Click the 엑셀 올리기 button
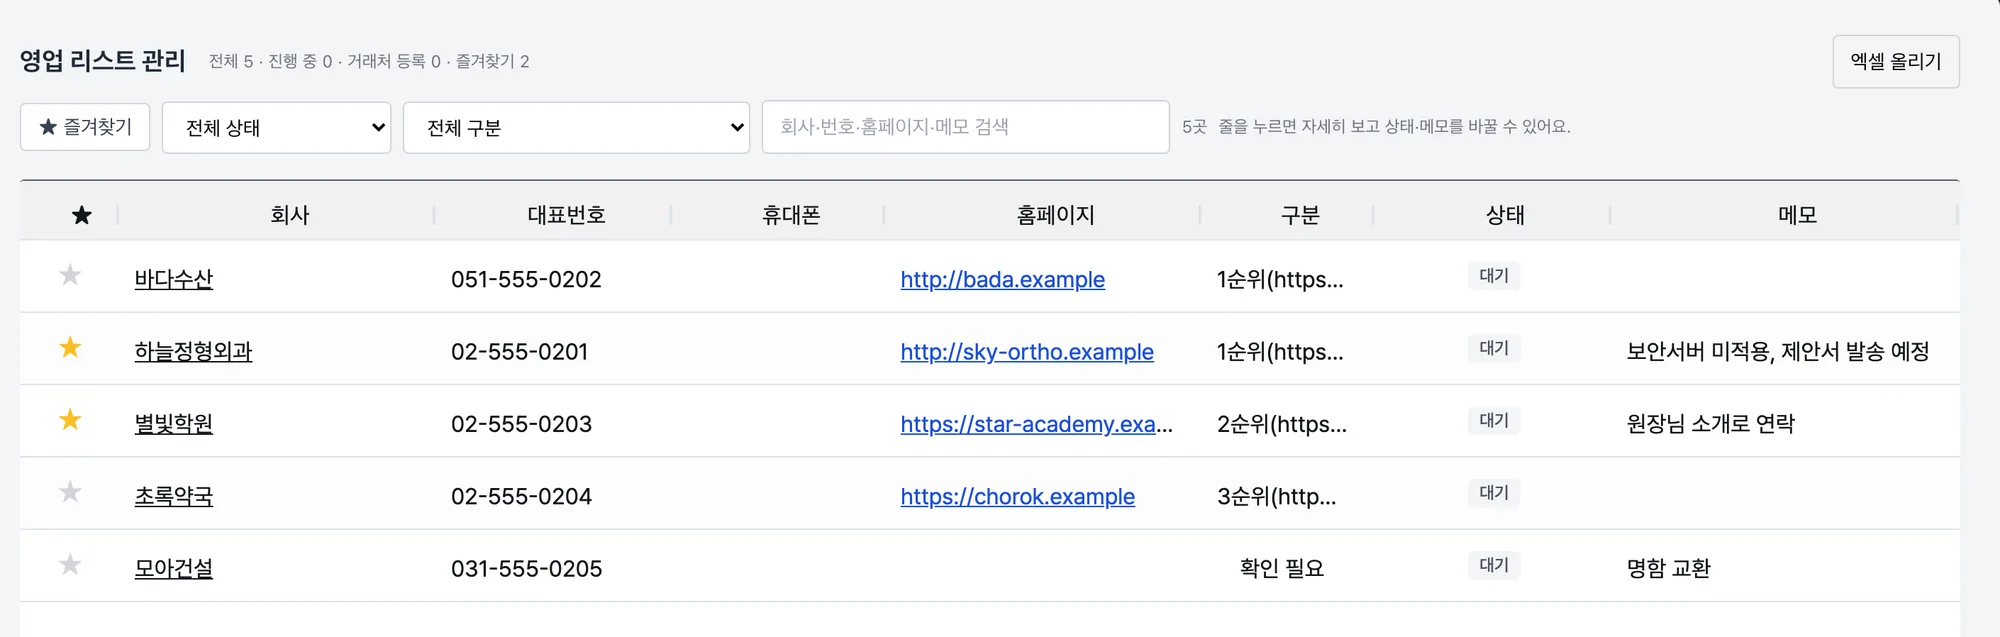Screen dimensions: 2000x637 (1896, 61)
